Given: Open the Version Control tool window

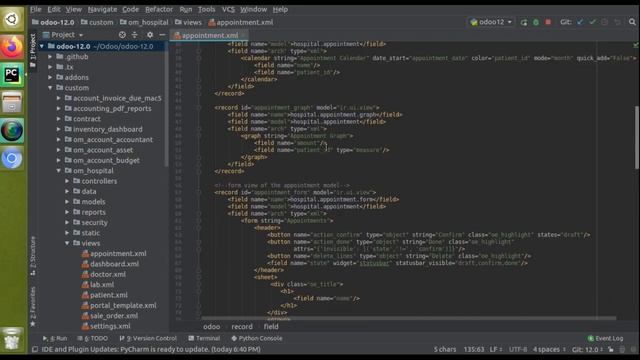Looking at the screenshot, I should (x=148, y=338).
